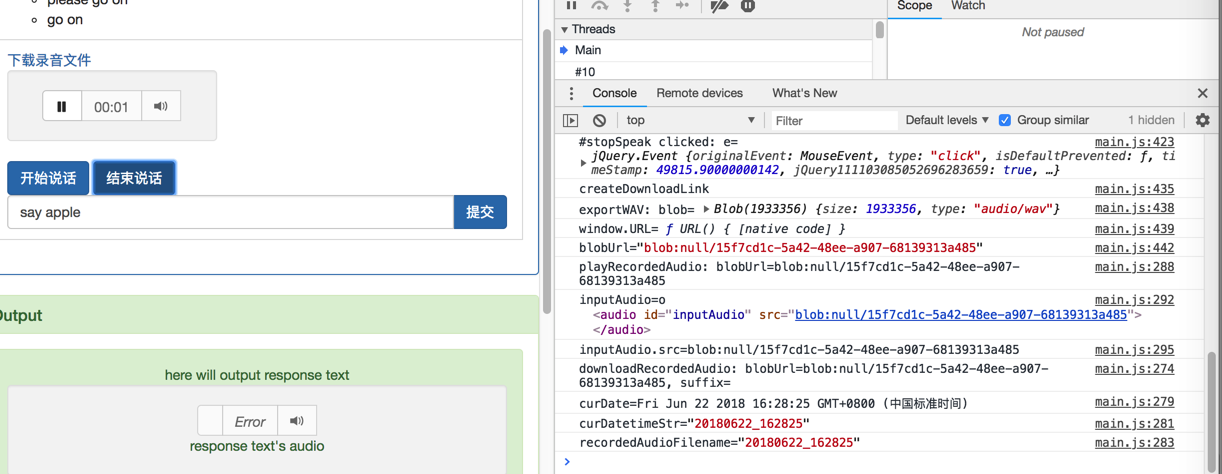Image resolution: width=1222 pixels, height=474 pixels.
Task: Click the Step over debugger icon
Action: pyautogui.click(x=599, y=5)
